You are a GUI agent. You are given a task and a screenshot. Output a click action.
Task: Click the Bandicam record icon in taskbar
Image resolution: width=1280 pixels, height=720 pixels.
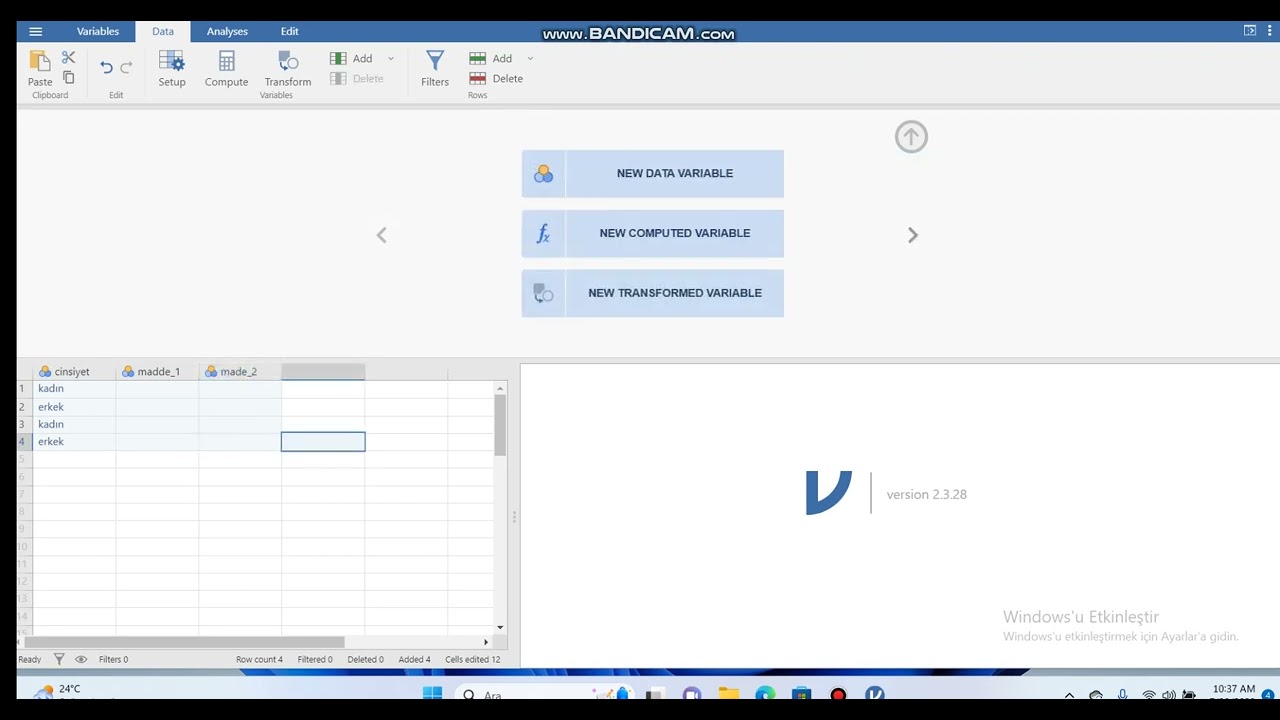click(838, 694)
